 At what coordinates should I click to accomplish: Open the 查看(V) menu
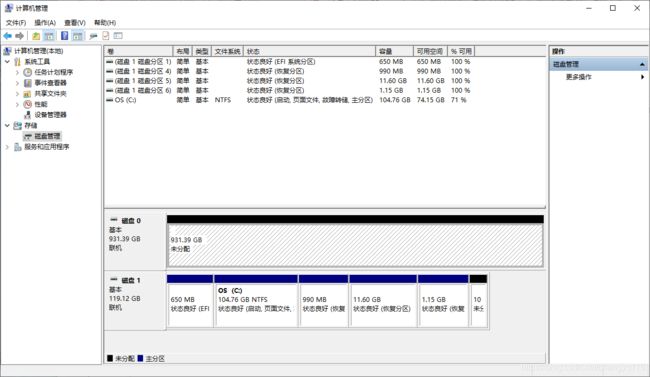click(x=75, y=22)
